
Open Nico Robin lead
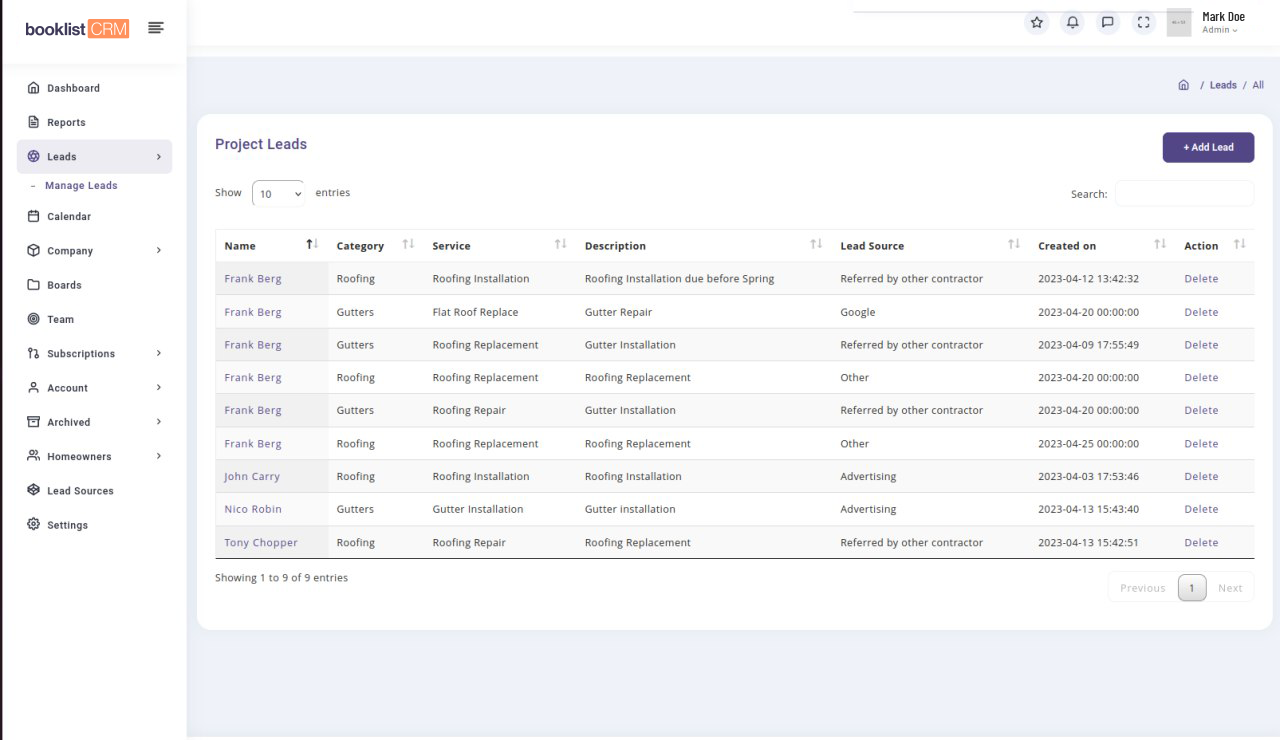click(x=253, y=509)
